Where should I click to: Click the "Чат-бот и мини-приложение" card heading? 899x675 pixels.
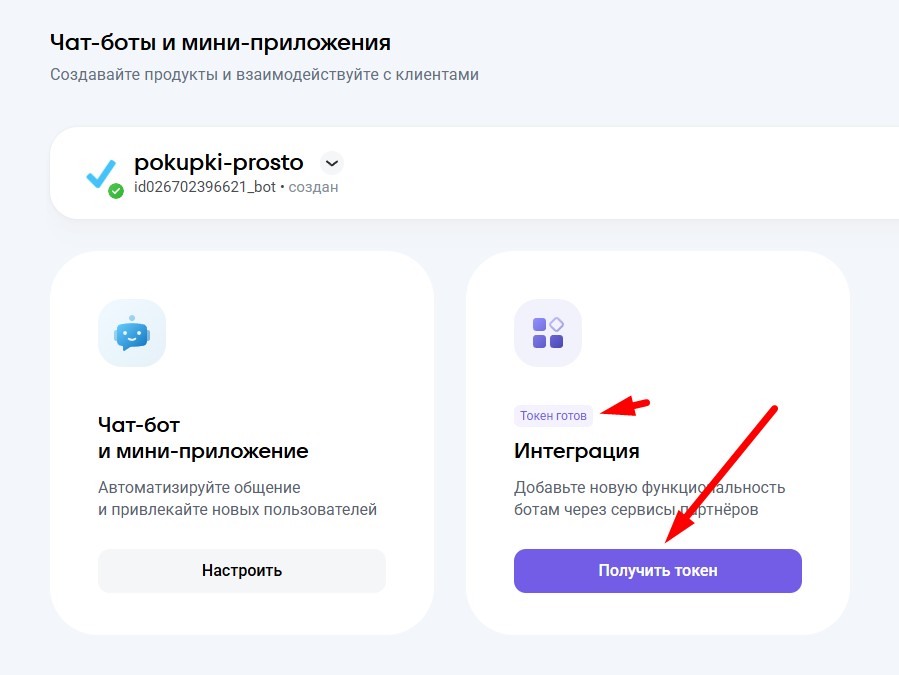[x=203, y=438]
